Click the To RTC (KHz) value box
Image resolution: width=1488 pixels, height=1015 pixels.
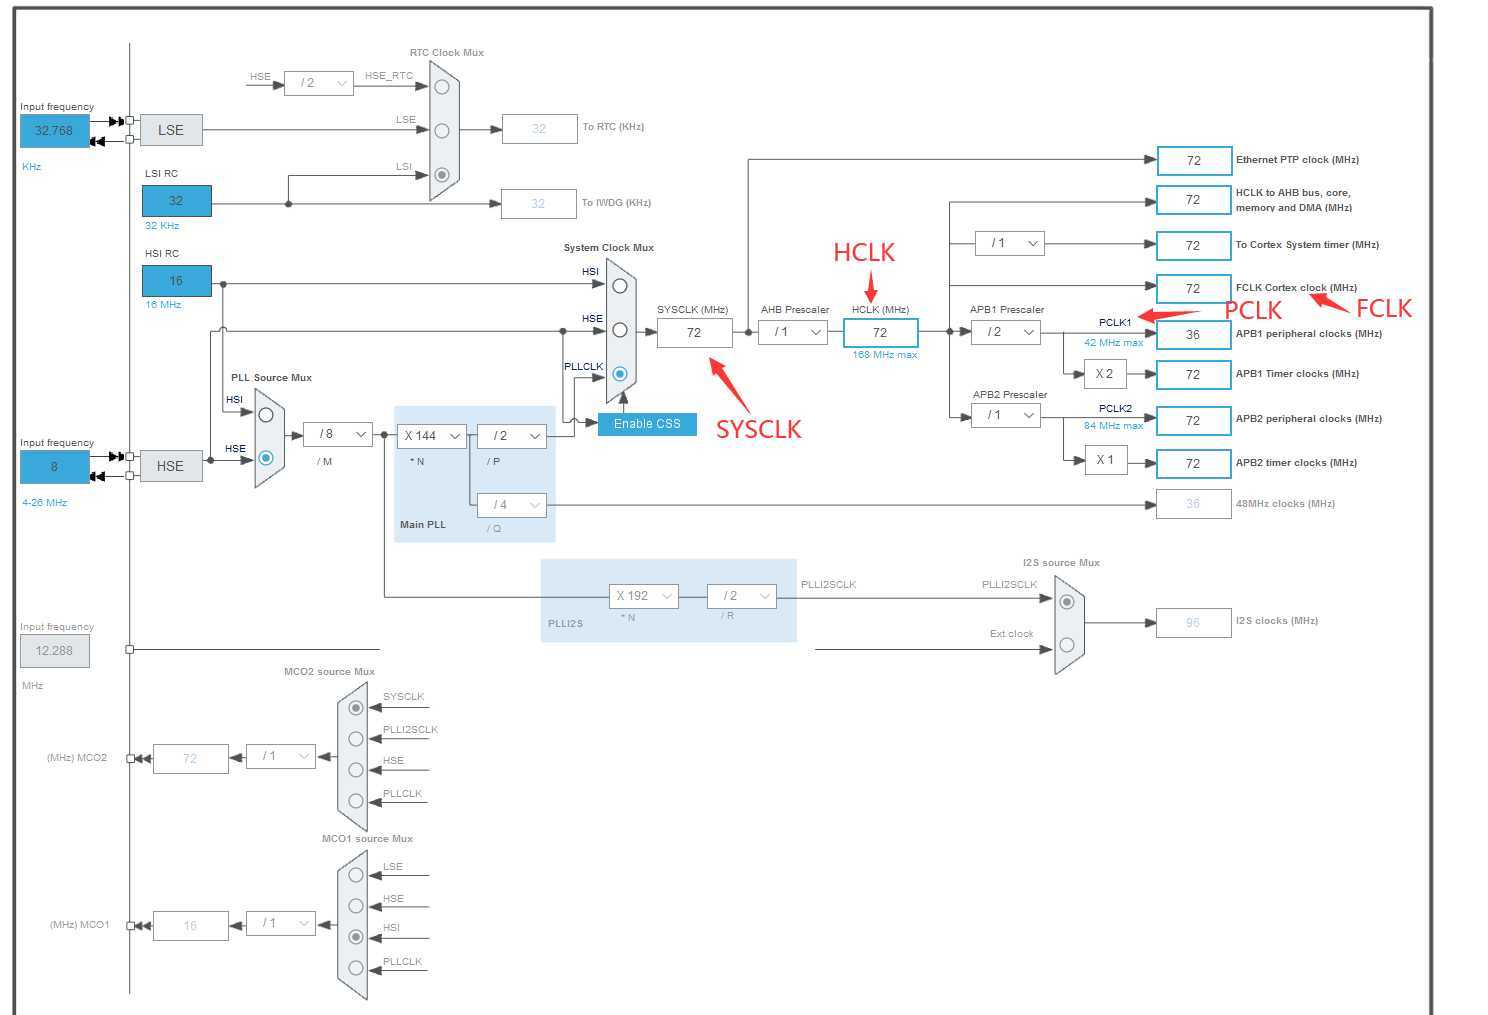click(x=539, y=129)
